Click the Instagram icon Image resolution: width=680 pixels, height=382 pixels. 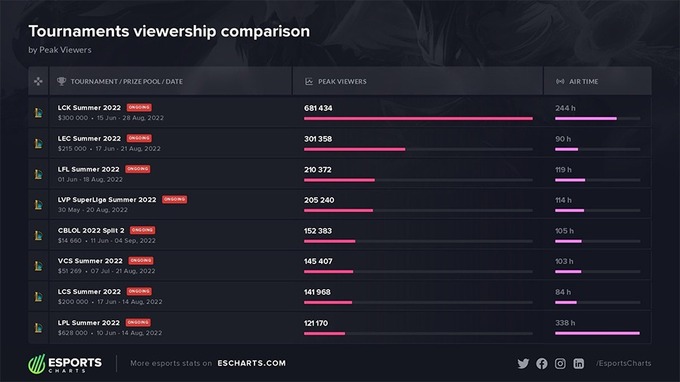(x=560, y=363)
